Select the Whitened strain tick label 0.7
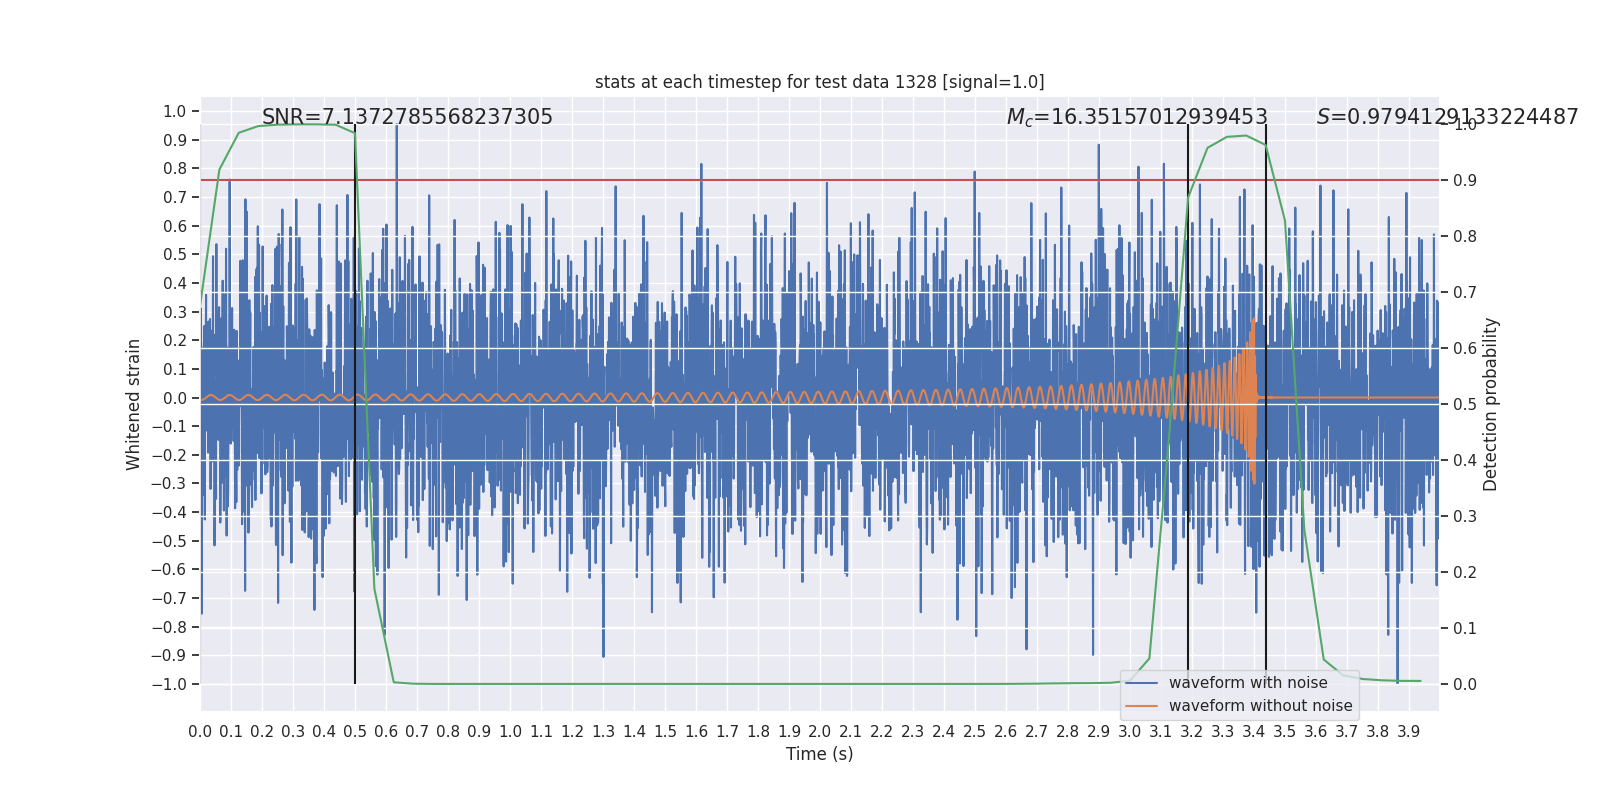Viewport: 1600px width, 800px height. pos(175,197)
